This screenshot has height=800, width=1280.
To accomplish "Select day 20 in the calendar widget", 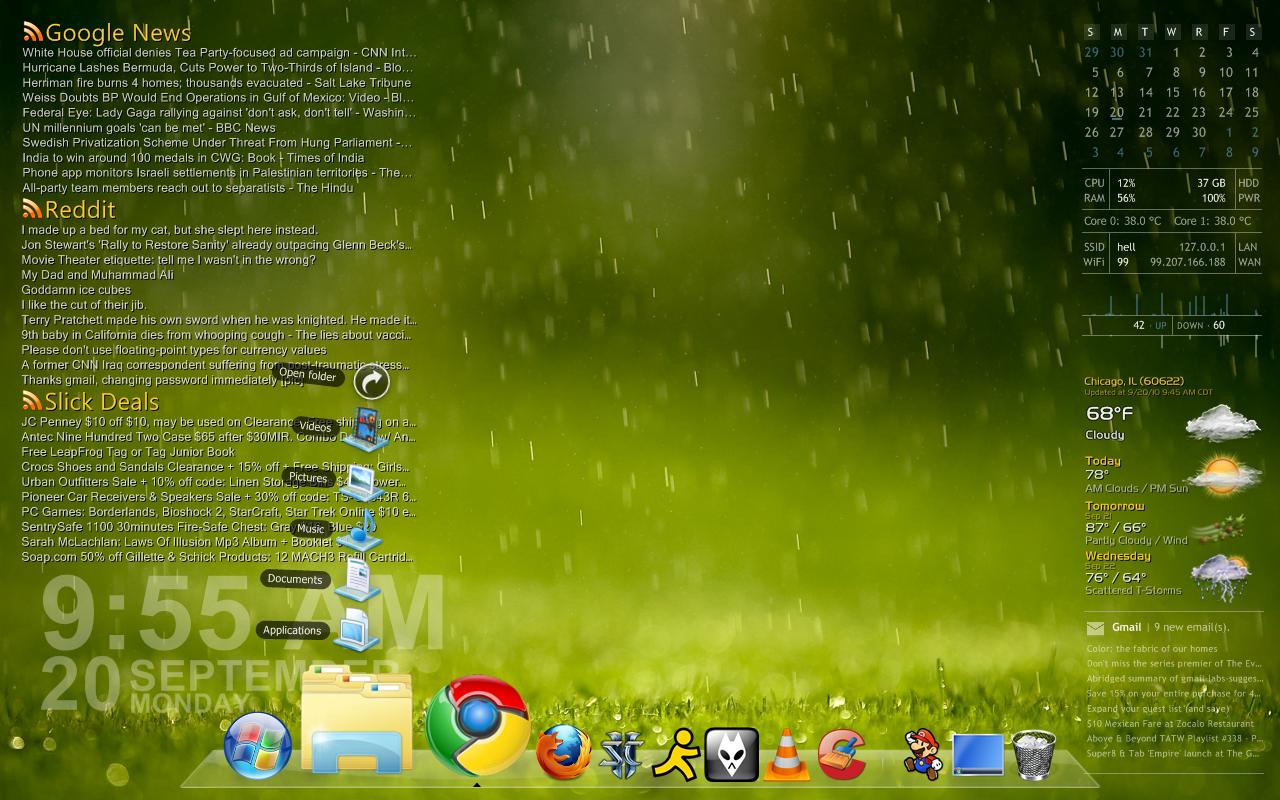I will pos(1117,113).
